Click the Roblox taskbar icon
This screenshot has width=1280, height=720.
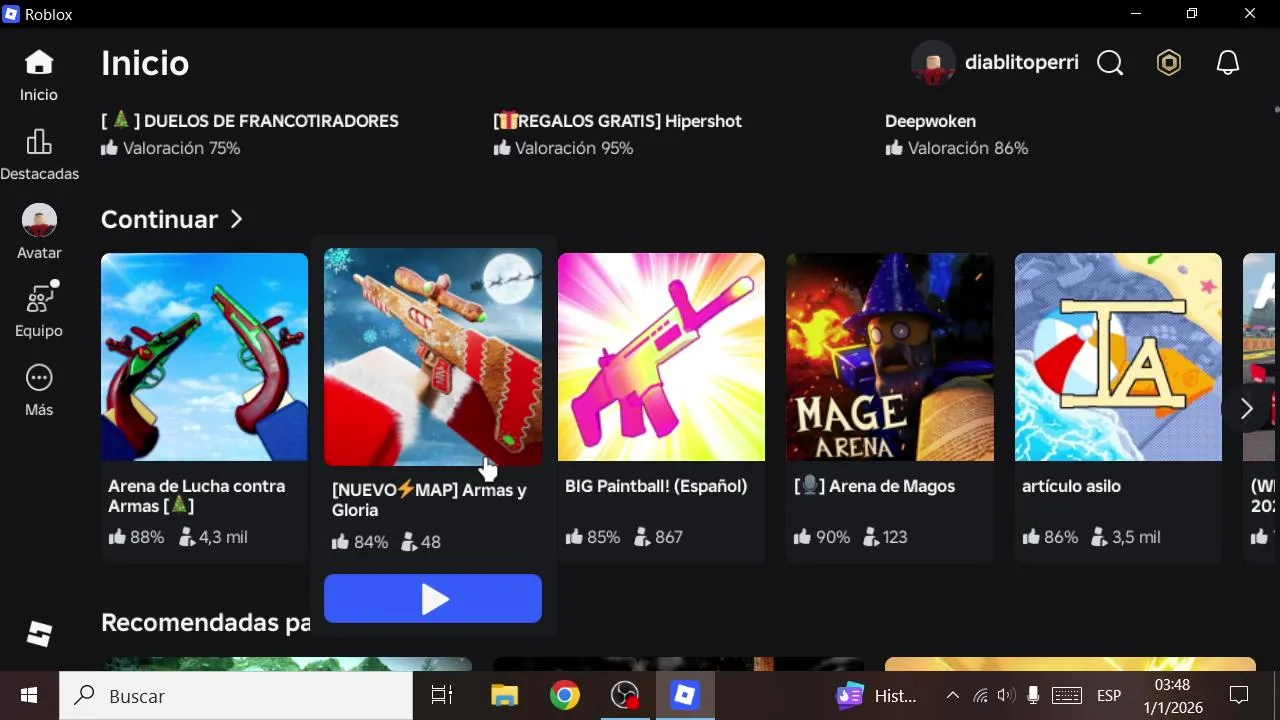[685, 696]
